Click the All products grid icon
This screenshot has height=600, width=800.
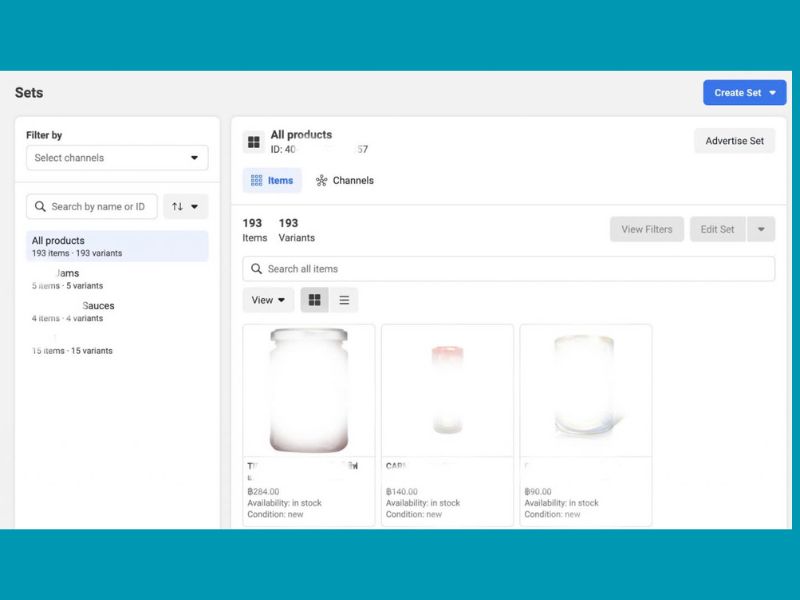coord(254,142)
